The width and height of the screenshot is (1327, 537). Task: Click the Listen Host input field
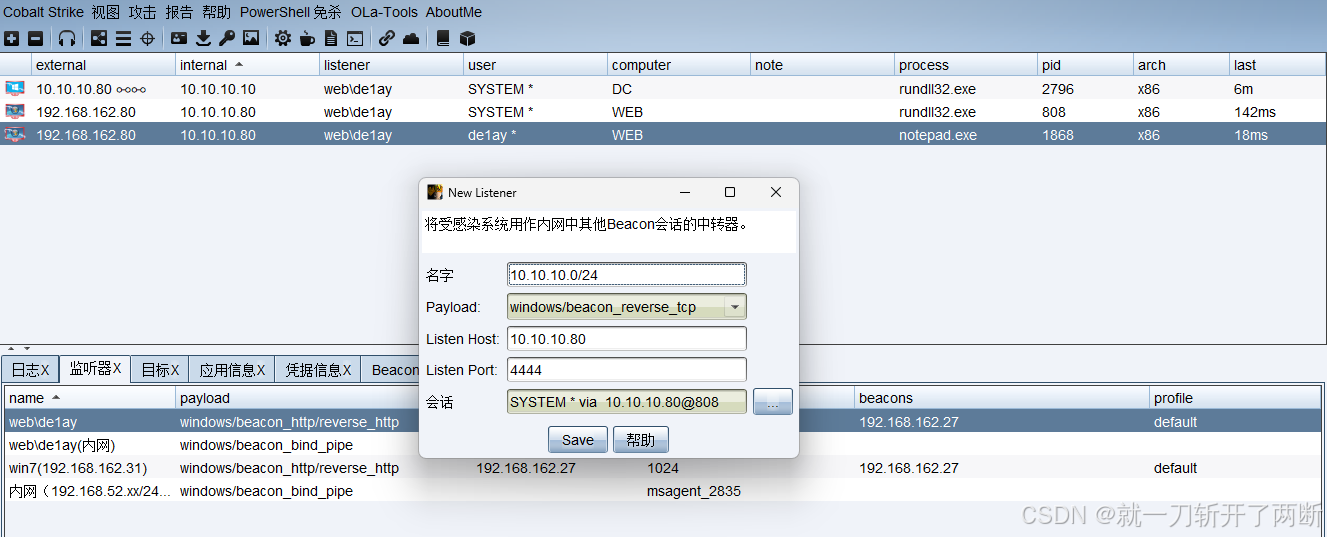click(627, 338)
